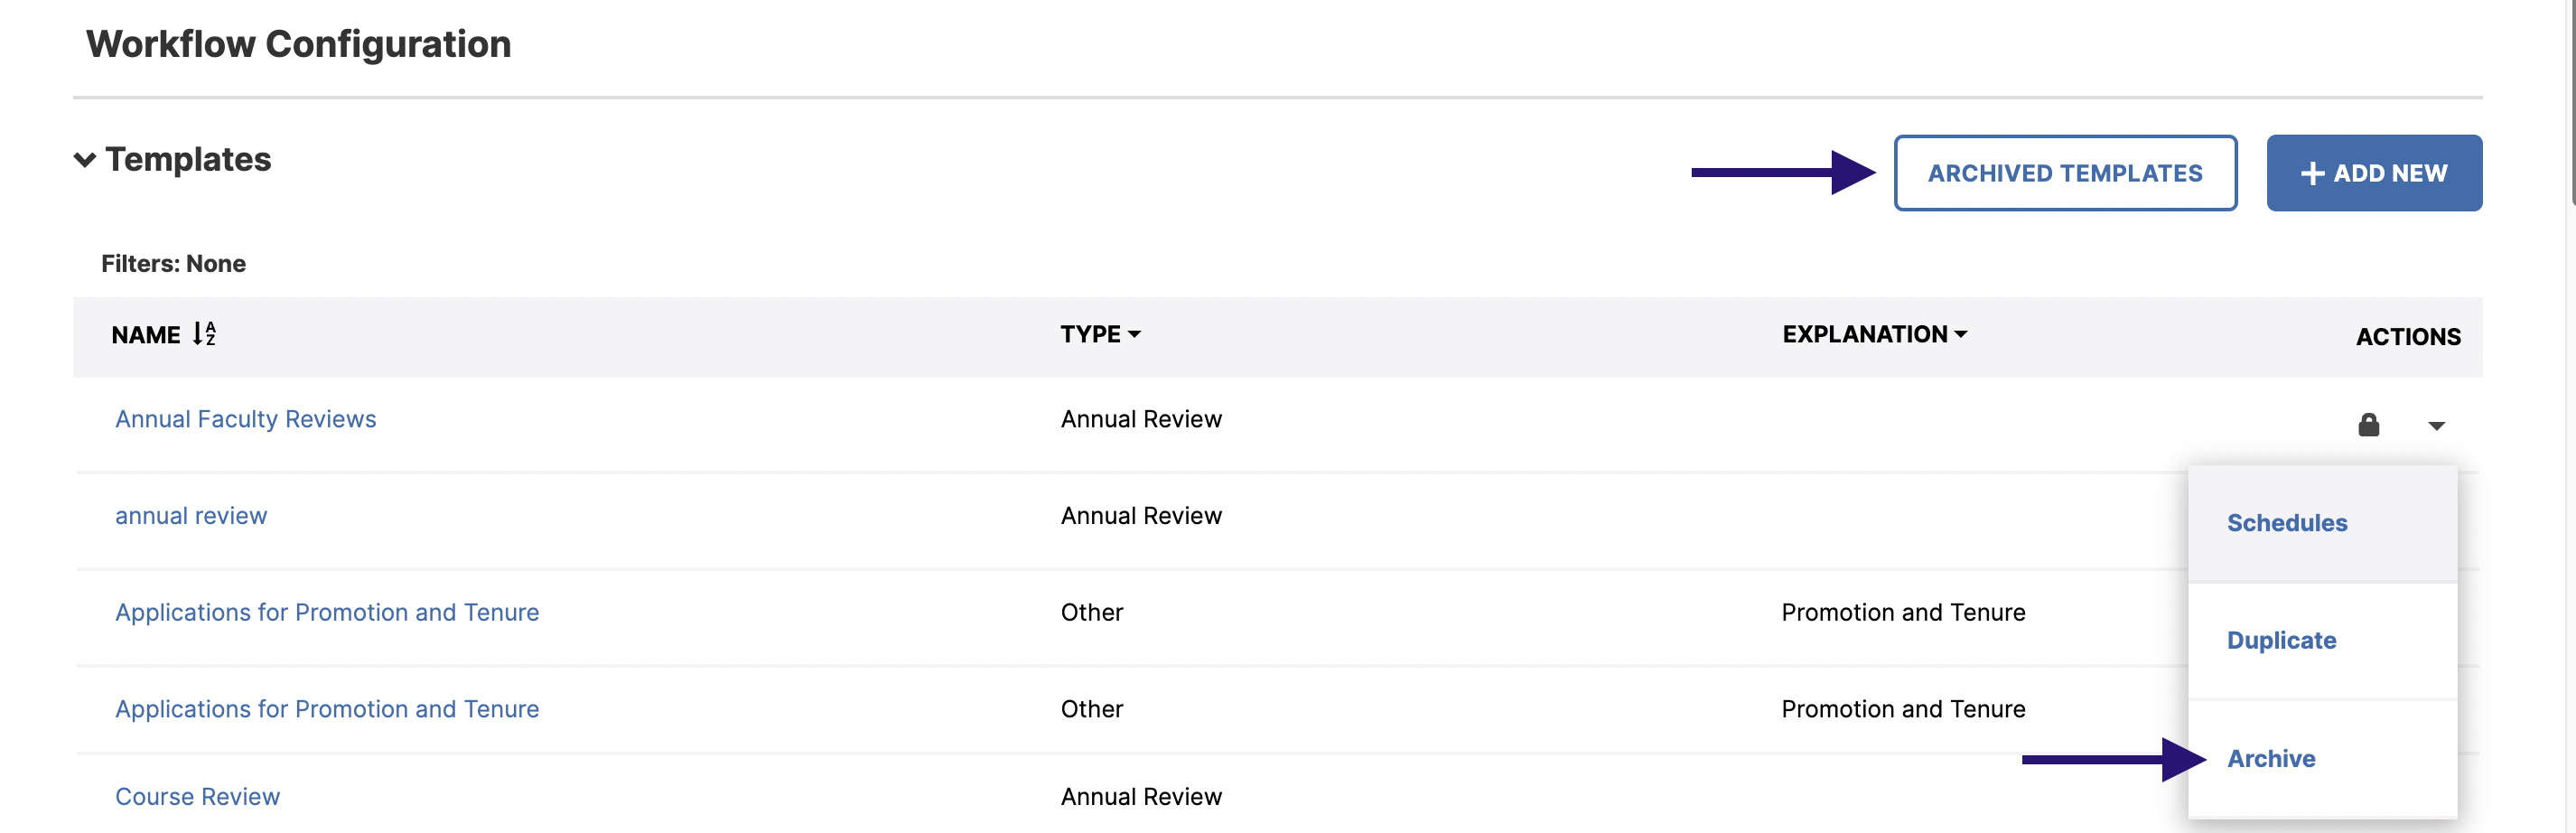Viewport: 2576px width, 833px height.
Task: Click the Annual Review type of Course Review
Action: [x=1141, y=797]
